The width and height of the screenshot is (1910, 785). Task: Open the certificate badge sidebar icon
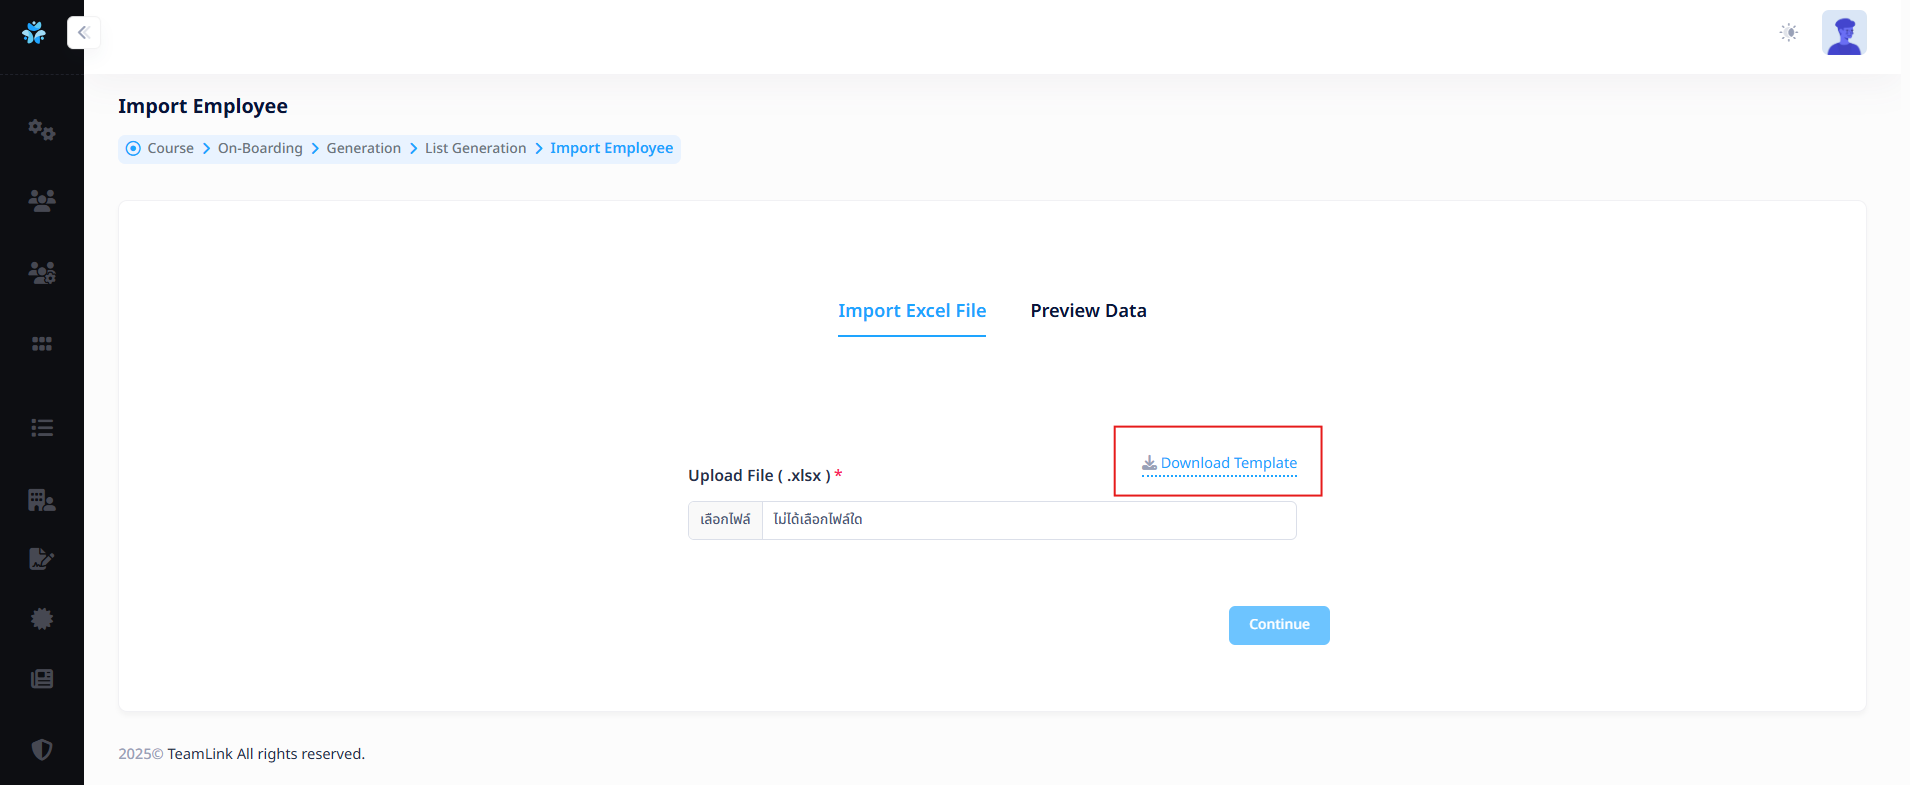click(x=42, y=619)
